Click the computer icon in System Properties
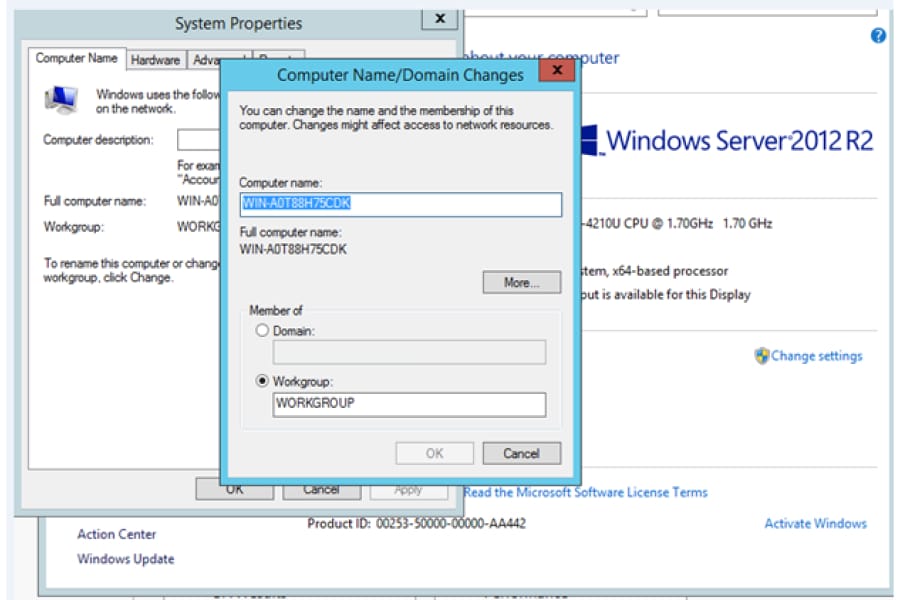Viewport: 900px width, 600px height. [x=61, y=99]
